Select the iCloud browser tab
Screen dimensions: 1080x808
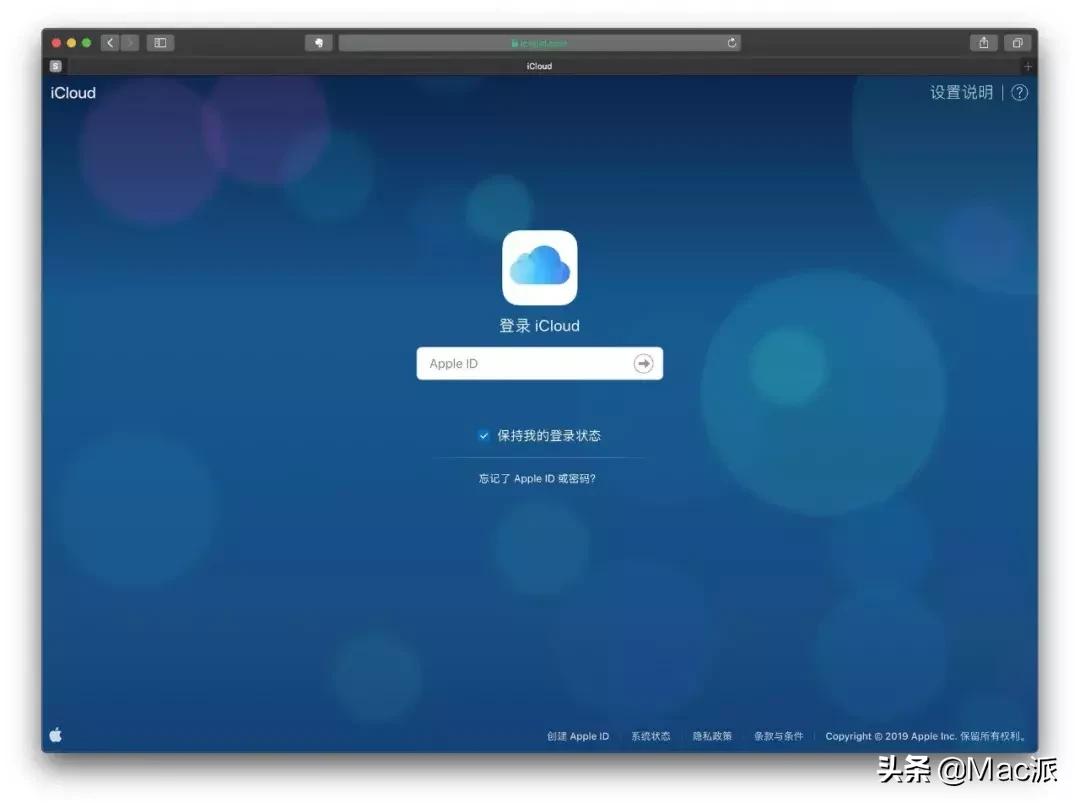tap(539, 66)
